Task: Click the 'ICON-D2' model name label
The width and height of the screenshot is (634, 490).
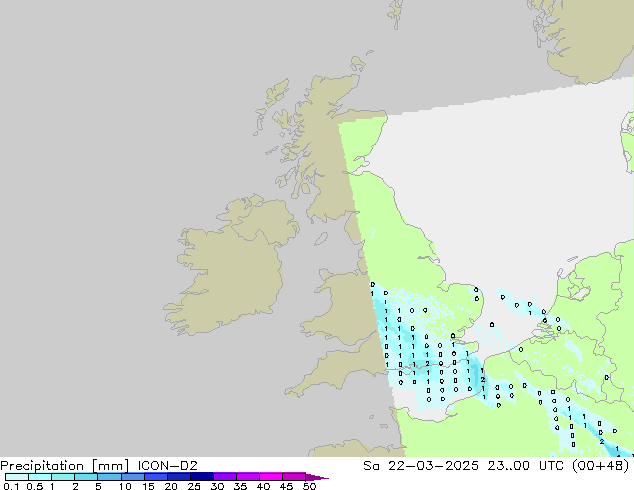Action: (x=167, y=466)
